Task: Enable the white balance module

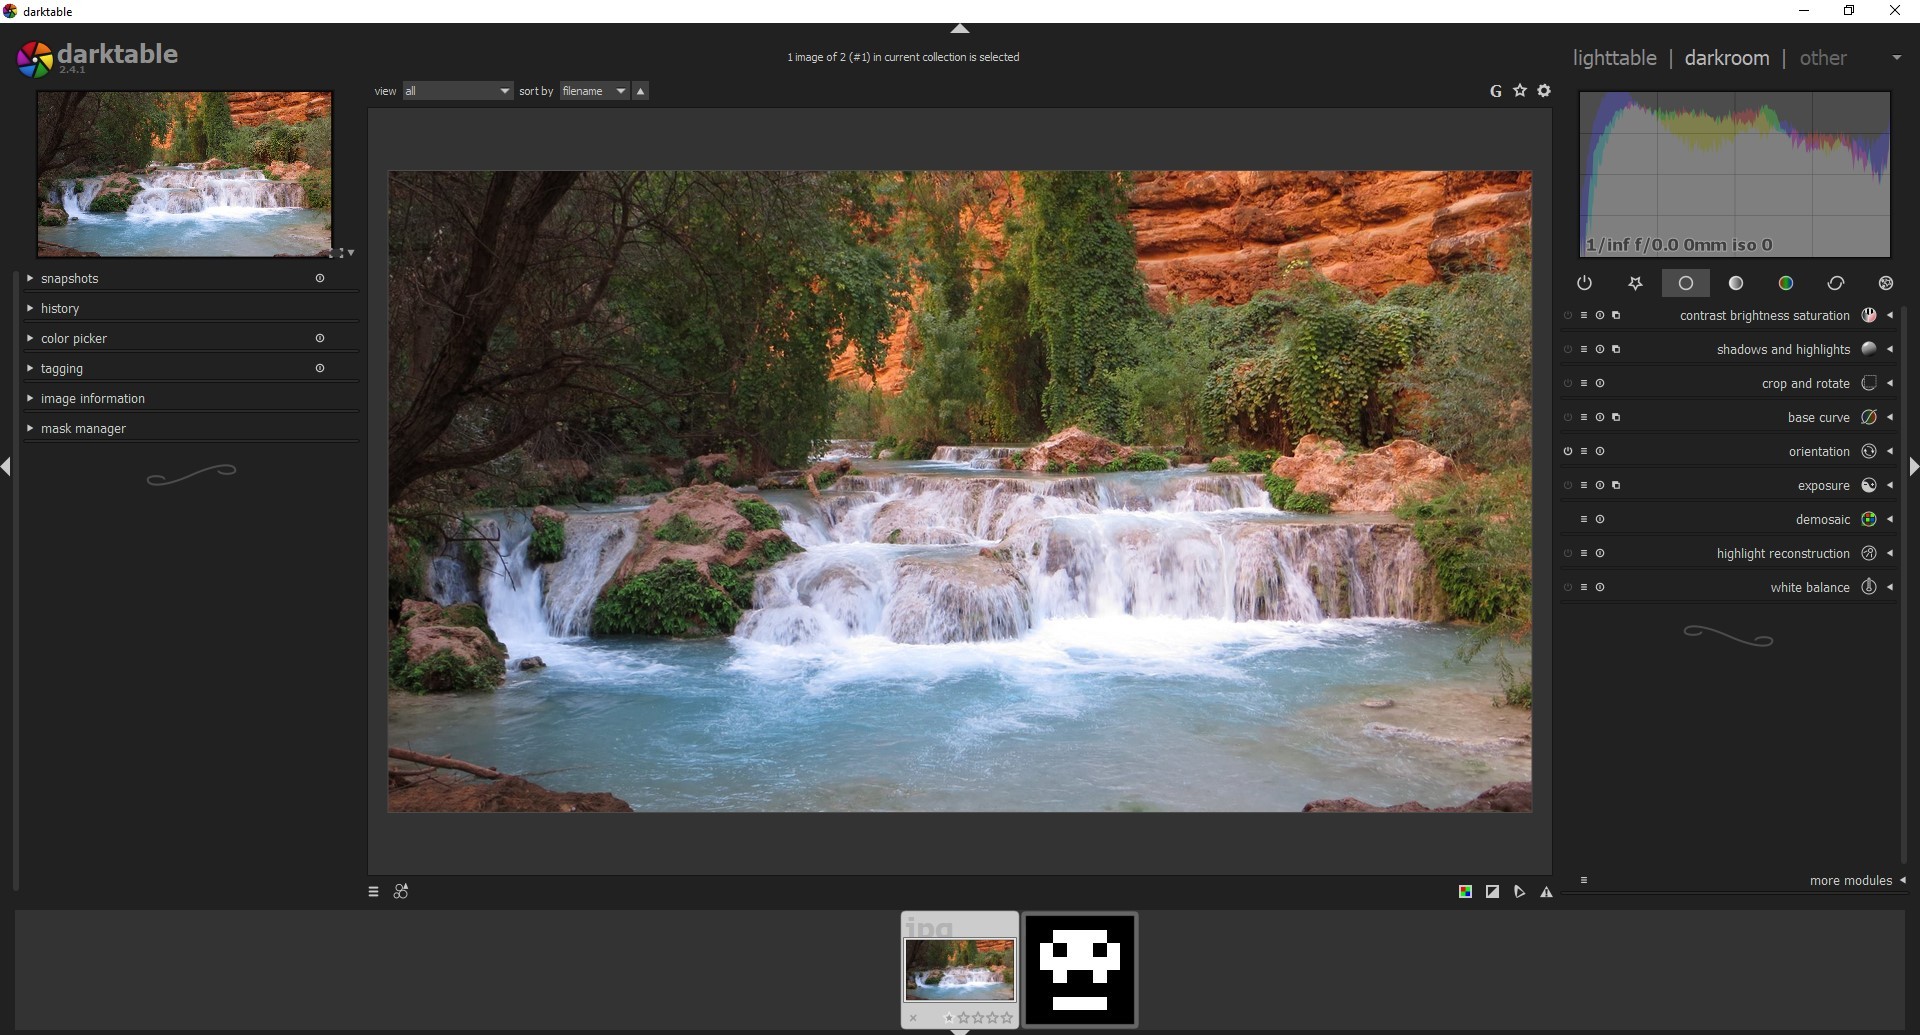Action: [1568, 588]
